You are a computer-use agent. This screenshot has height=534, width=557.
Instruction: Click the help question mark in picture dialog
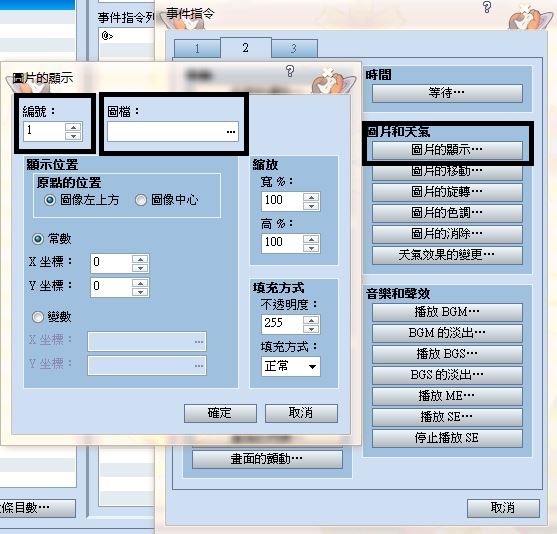point(290,71)
